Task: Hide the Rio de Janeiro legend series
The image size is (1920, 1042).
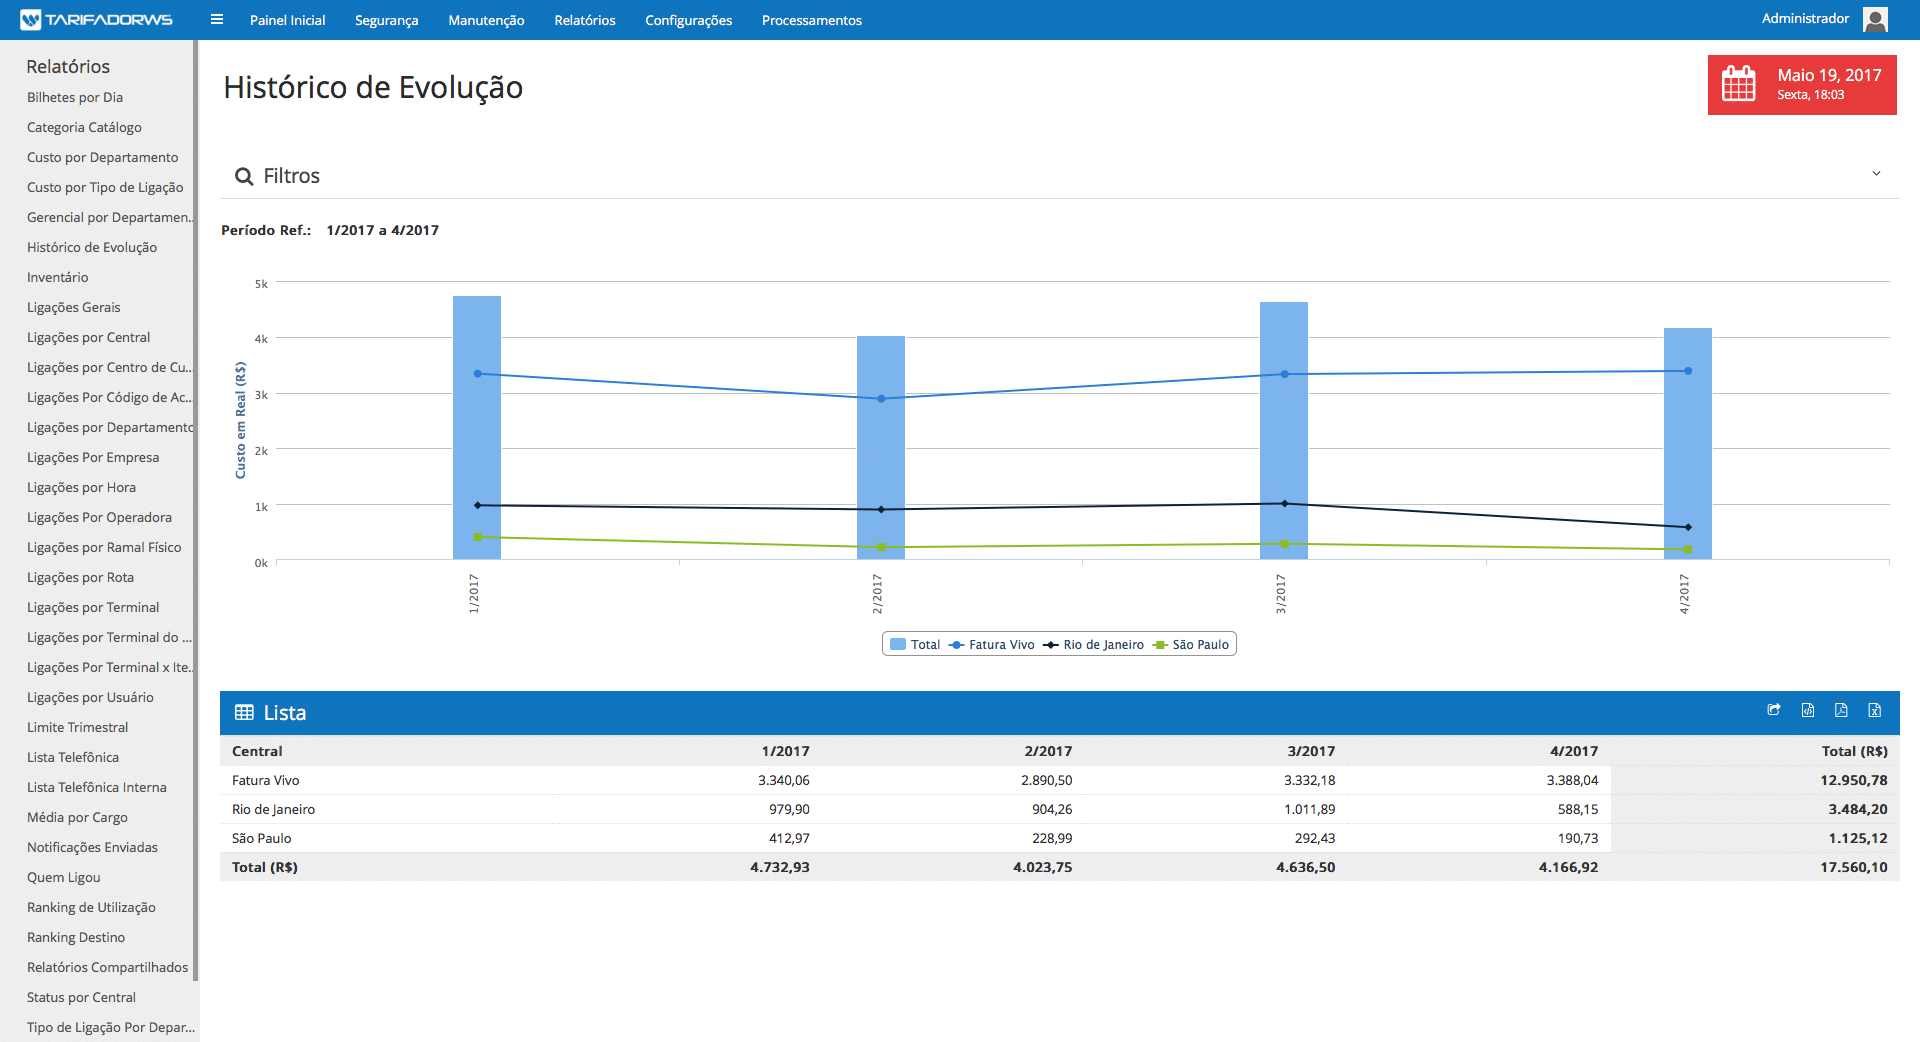Action: point(1094,645)
